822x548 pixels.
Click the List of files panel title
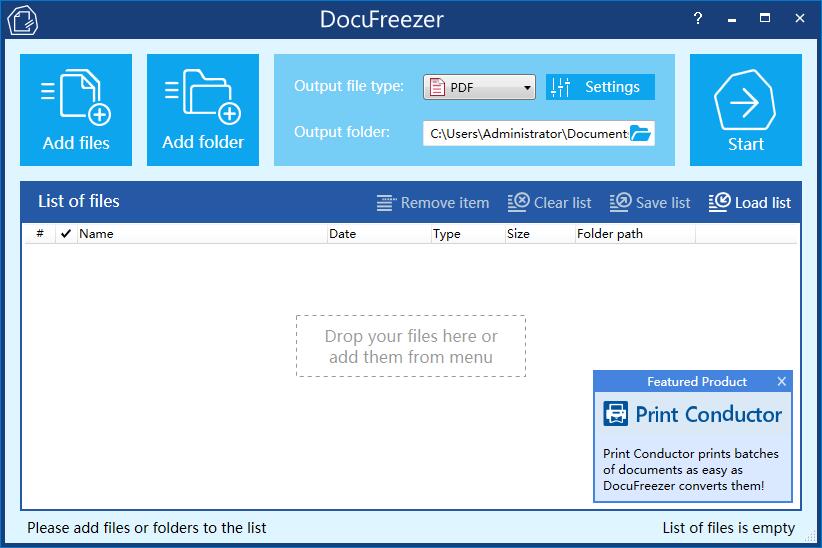click(79, 201)
